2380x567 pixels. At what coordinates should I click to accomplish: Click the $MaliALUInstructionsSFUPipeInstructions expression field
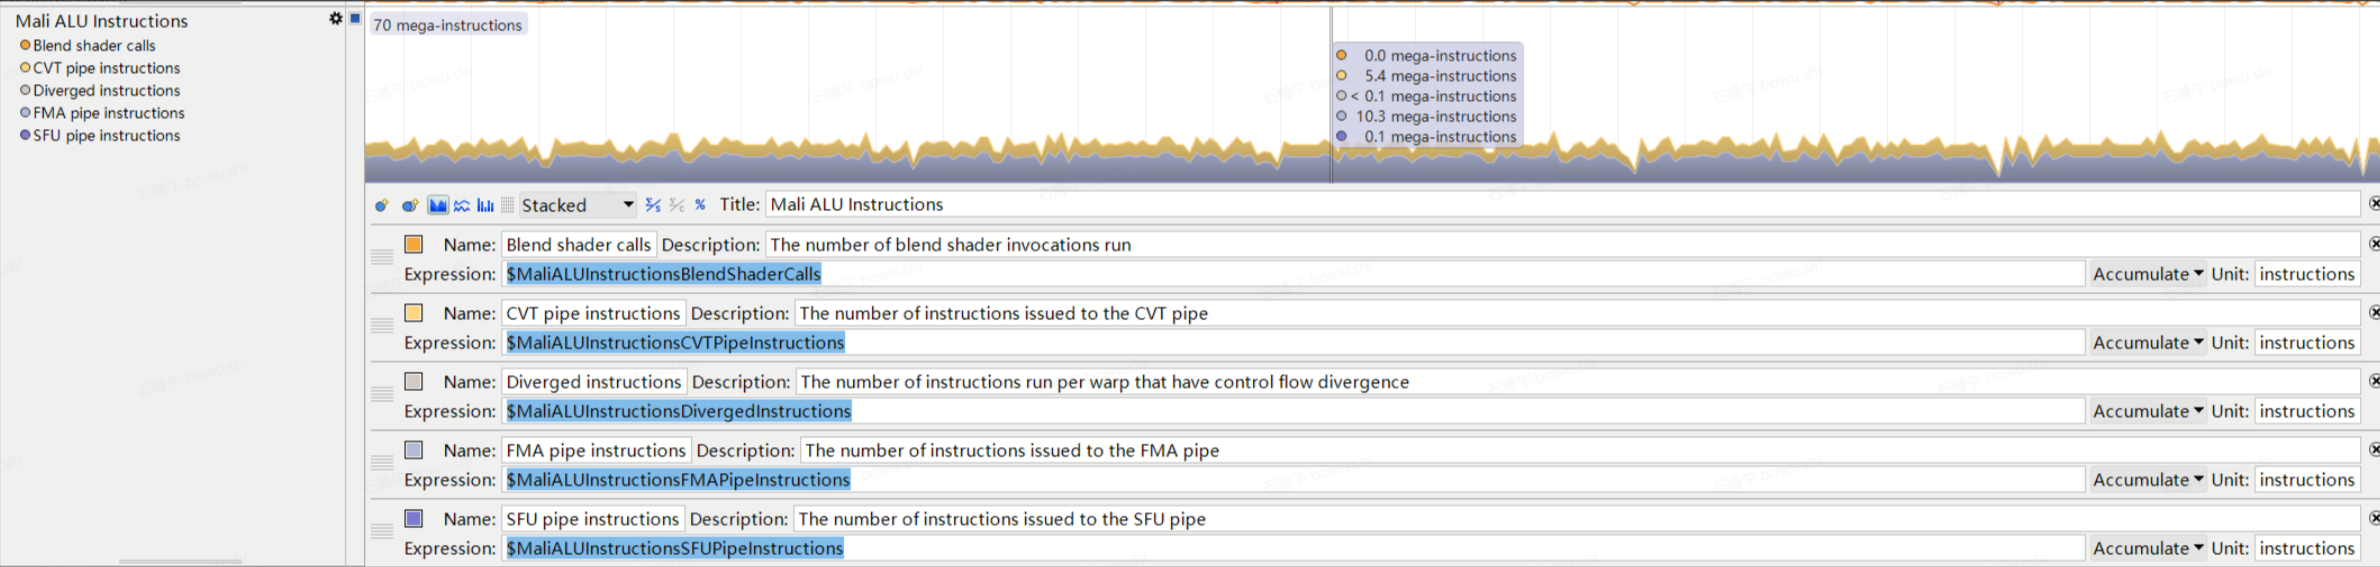coord(1293,548)
